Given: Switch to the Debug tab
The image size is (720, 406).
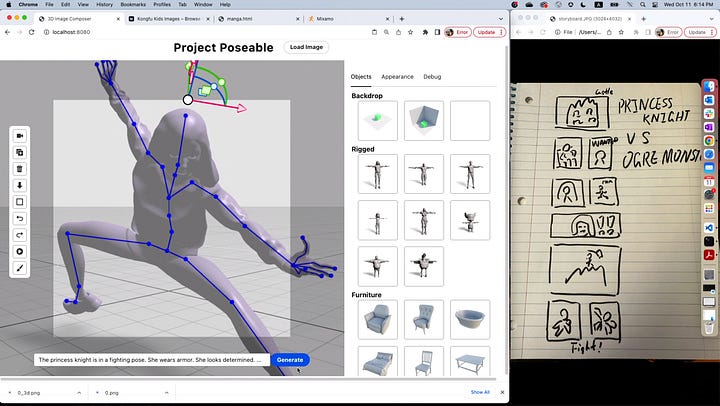Looking at the screenshot, I should pyautogui.click(x=432, y=77).
